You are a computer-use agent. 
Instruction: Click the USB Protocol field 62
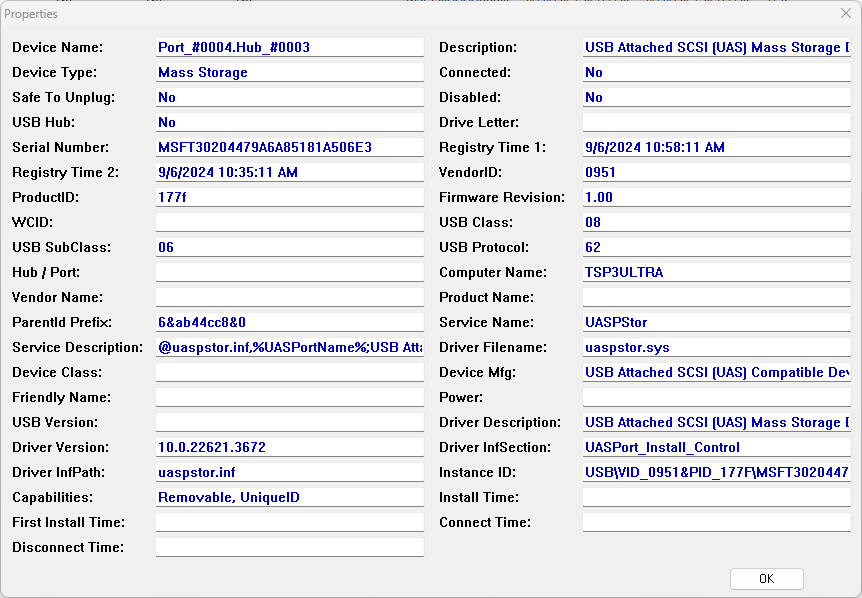tap(717, 247)
